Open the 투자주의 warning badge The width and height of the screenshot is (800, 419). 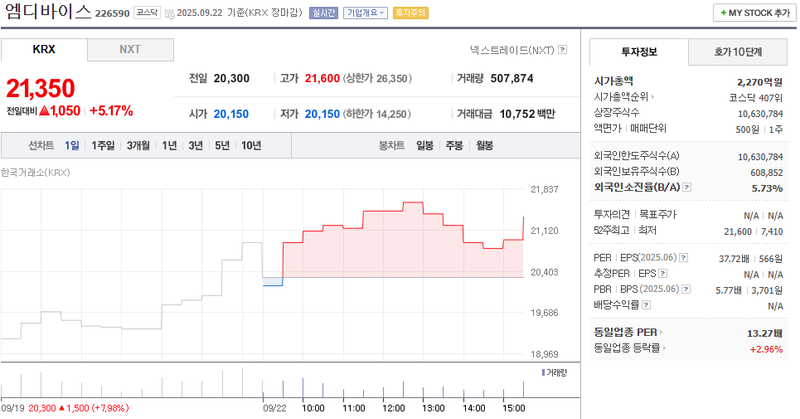[411, 13]
